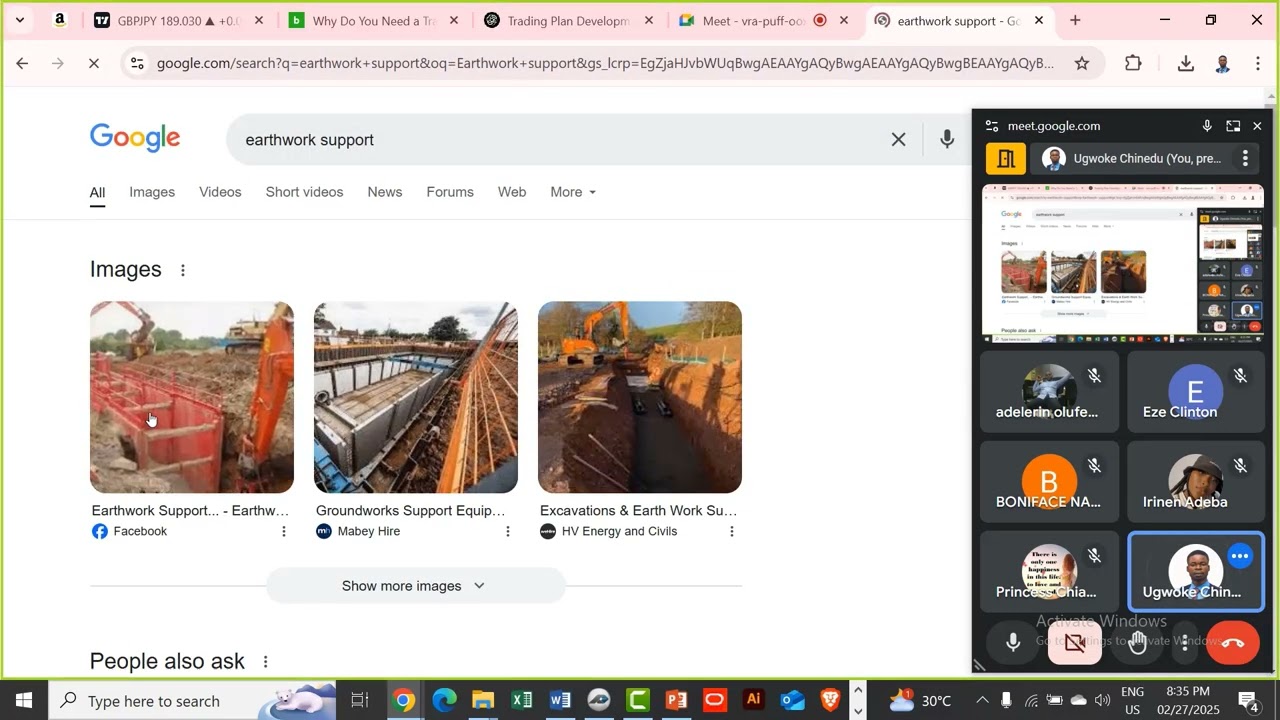
Task: Launch Adobe Illustrator from the taskbar
Action: pos(754,700)
